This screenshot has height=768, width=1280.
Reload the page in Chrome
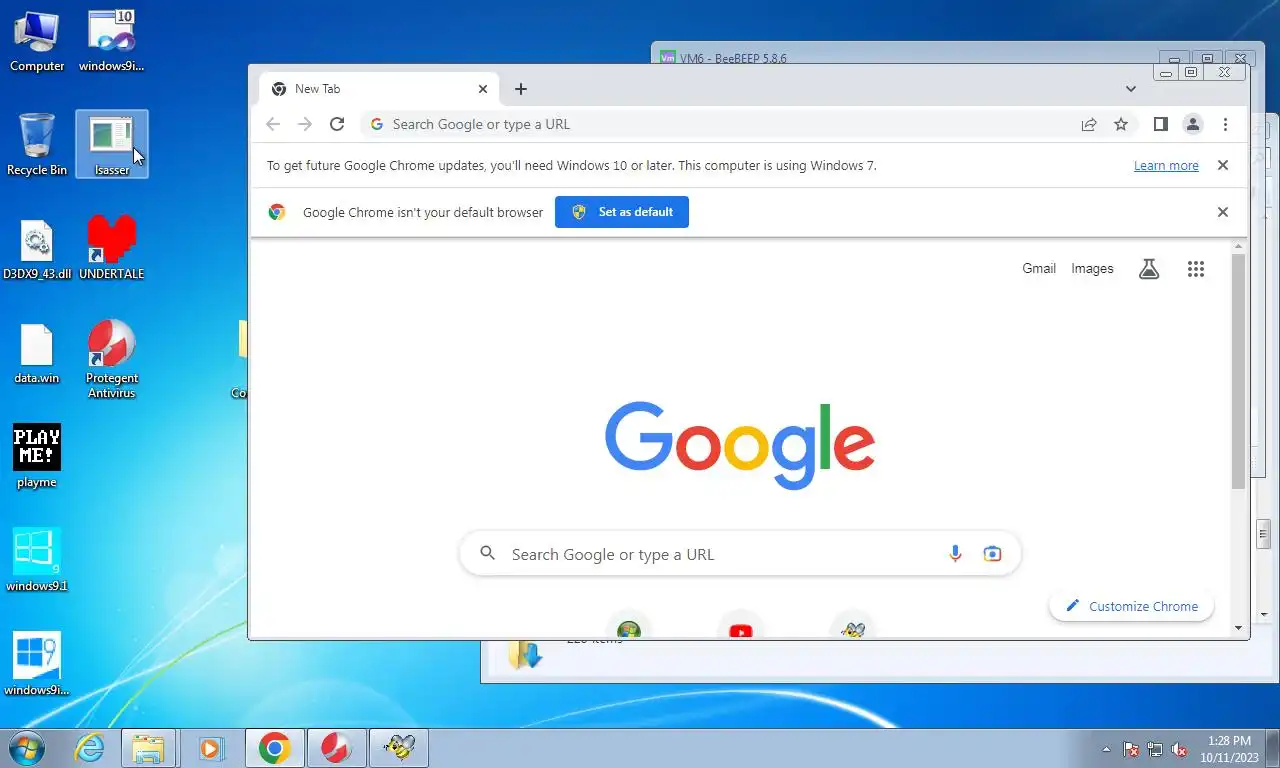pyautogui.click(x=337, y=124)
